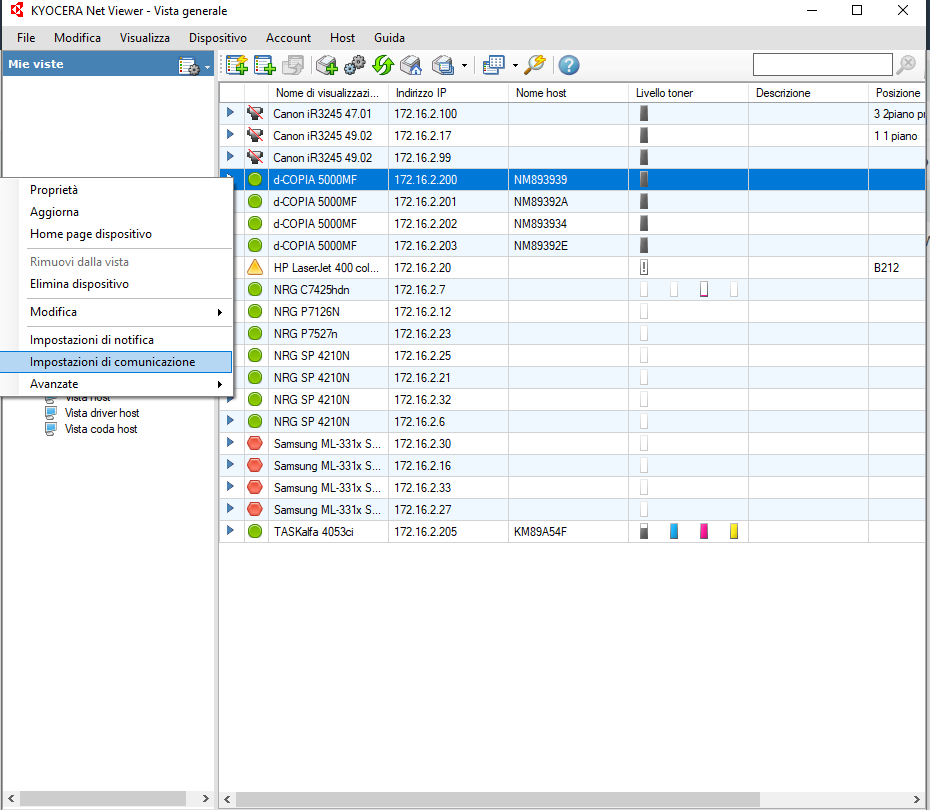Click red error icon of Samsung 172.16.2.16
The width and height of the screenshot is (930, 810).
255,465
